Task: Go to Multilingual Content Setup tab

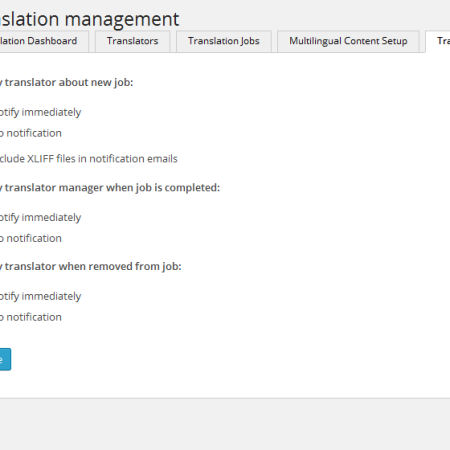Action: [x=348, y=41]
